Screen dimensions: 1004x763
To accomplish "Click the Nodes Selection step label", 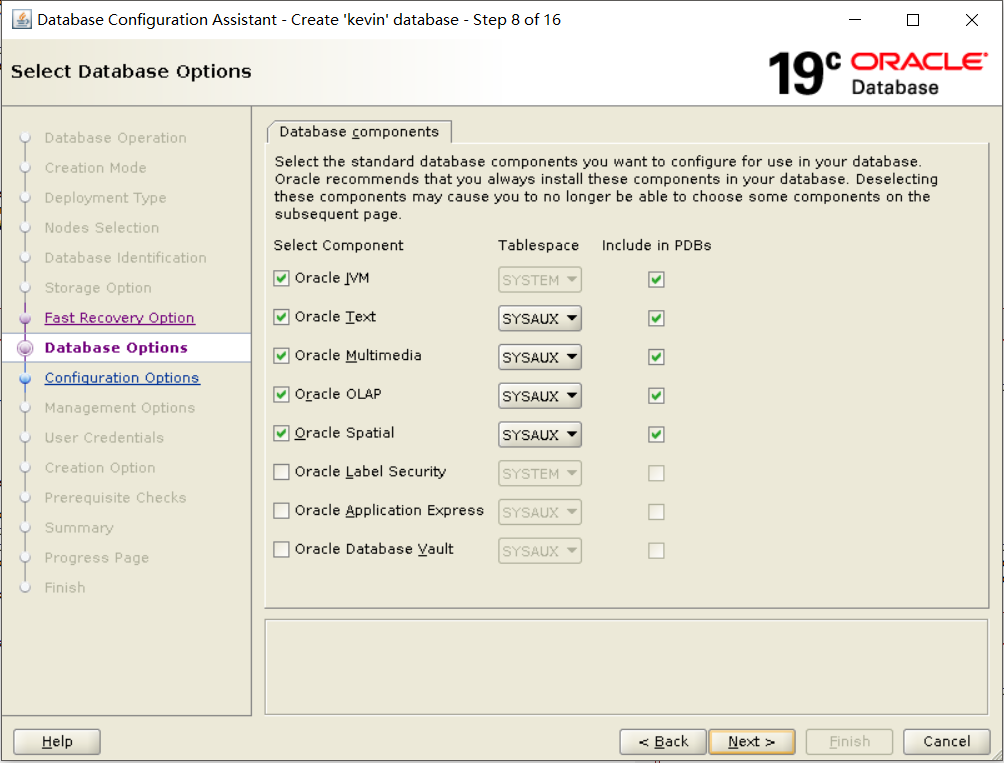I will (x=101, y=228).
